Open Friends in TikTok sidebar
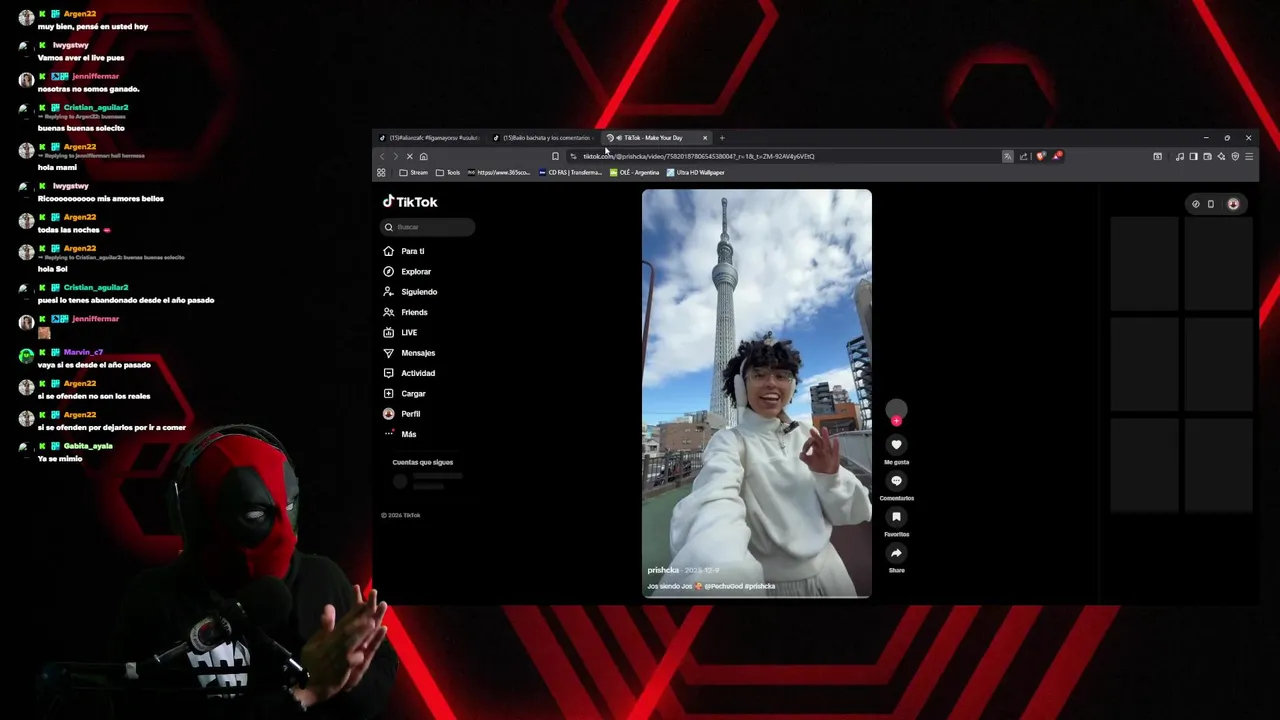 [x=405, y=312]
